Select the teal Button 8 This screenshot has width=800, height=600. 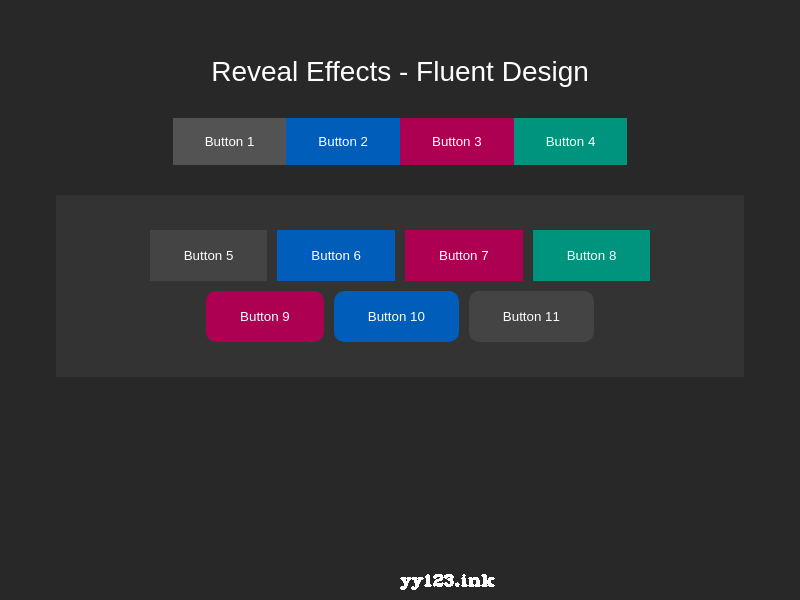[591, 256]
